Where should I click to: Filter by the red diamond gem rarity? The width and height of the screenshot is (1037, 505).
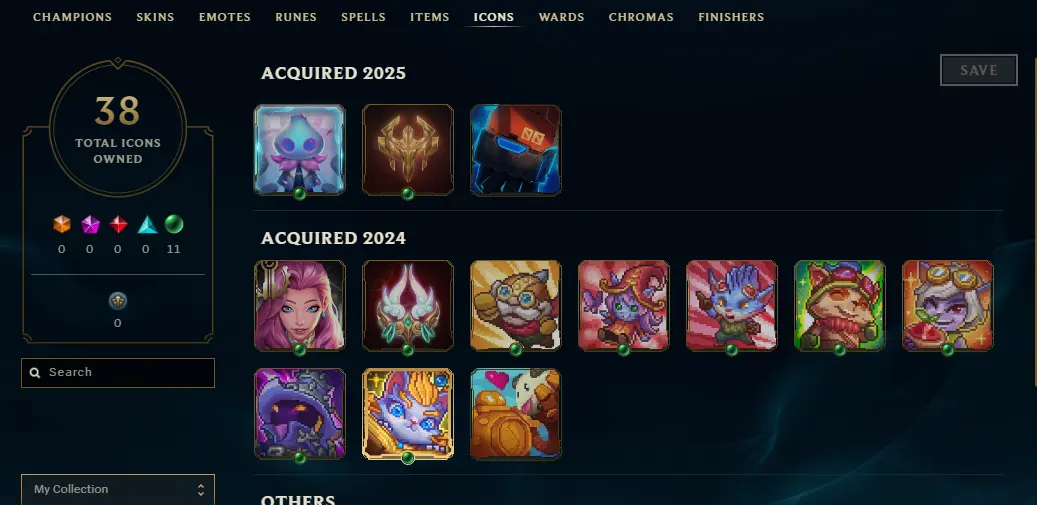point(118,225)
